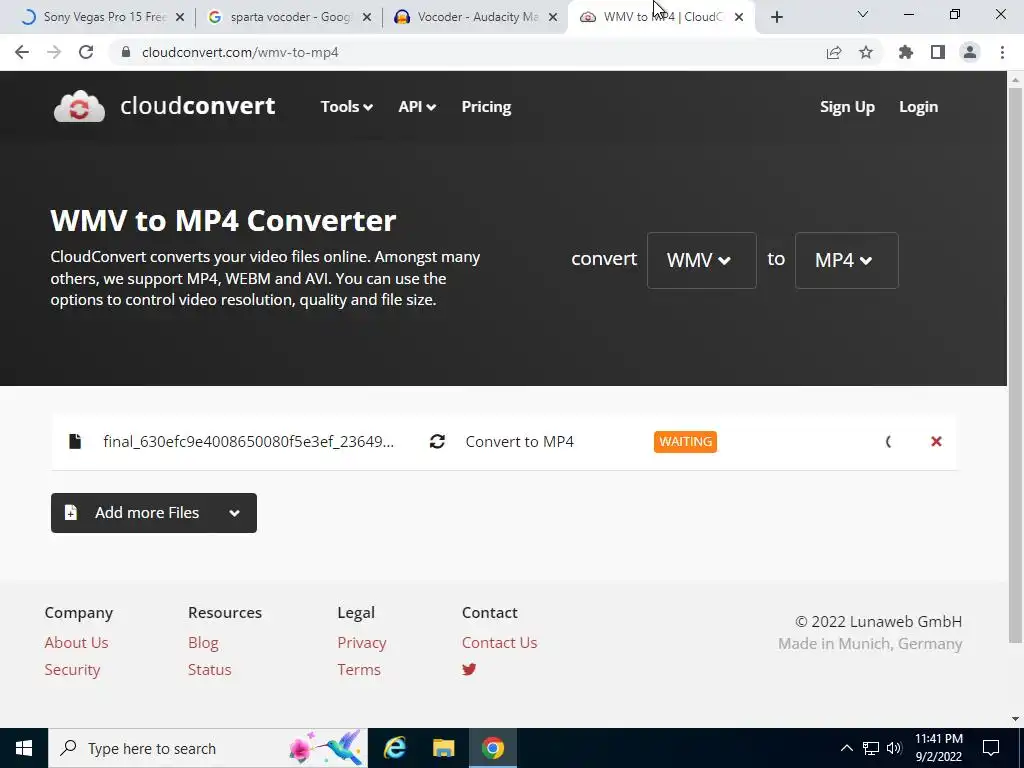Click the file document icon in the row
The image size is (1024, 768).
tap(75, 441)
